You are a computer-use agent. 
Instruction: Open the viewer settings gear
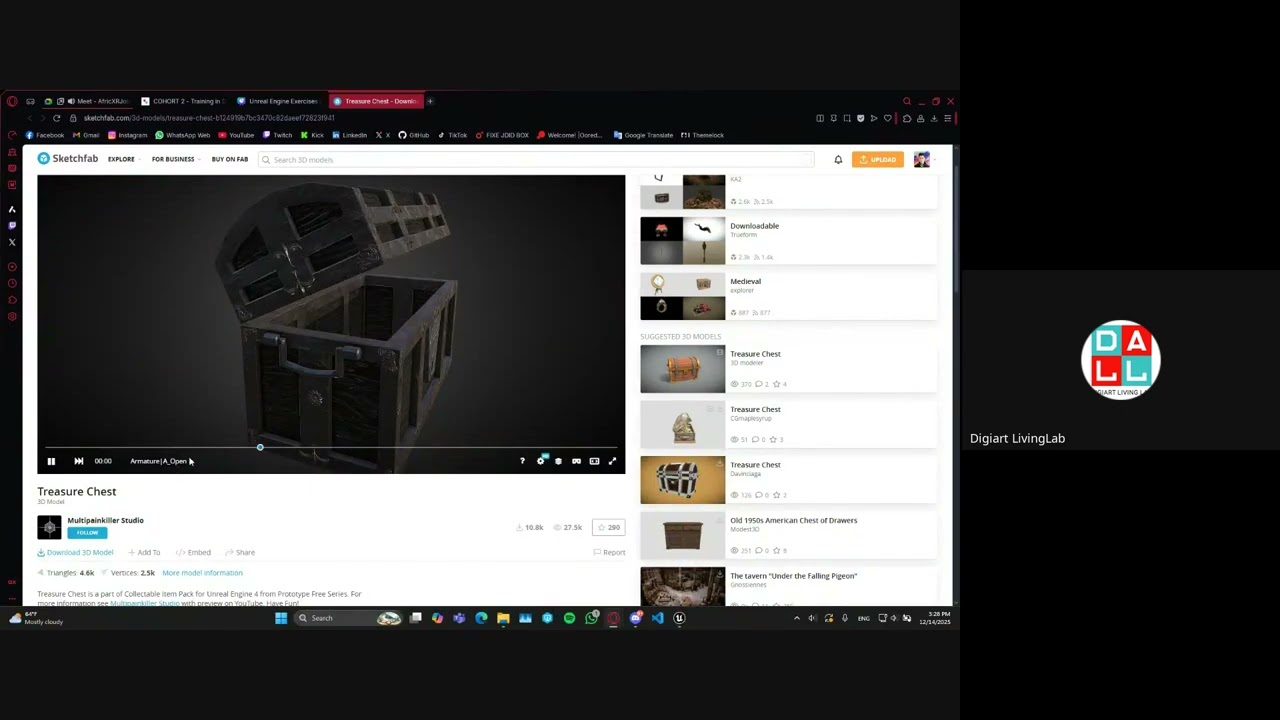click(x=541, y=461)
